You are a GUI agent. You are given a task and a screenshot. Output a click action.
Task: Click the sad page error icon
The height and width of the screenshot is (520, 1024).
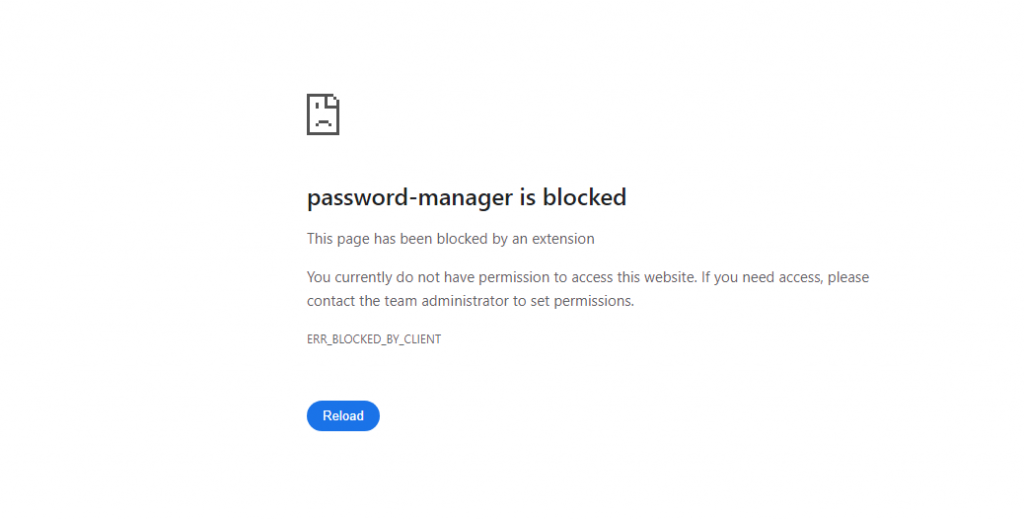click(323, 114)
